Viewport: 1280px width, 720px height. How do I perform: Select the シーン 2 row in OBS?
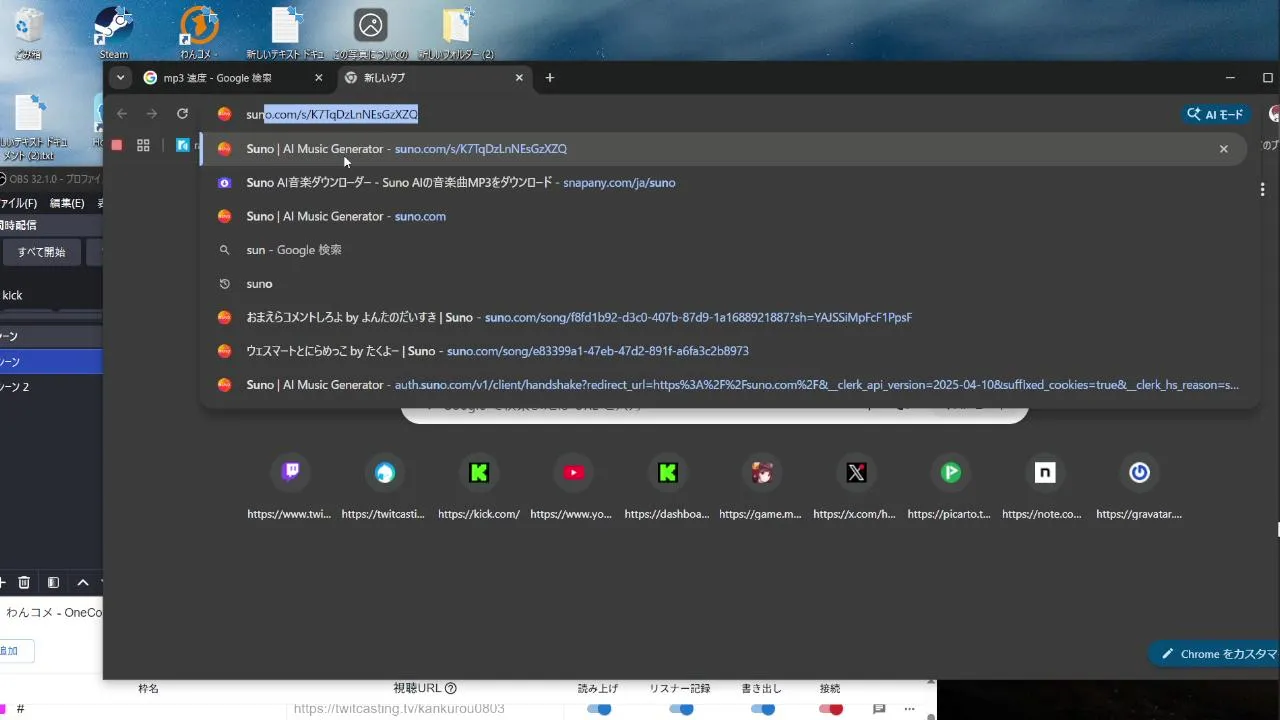(x=51, y=387)
